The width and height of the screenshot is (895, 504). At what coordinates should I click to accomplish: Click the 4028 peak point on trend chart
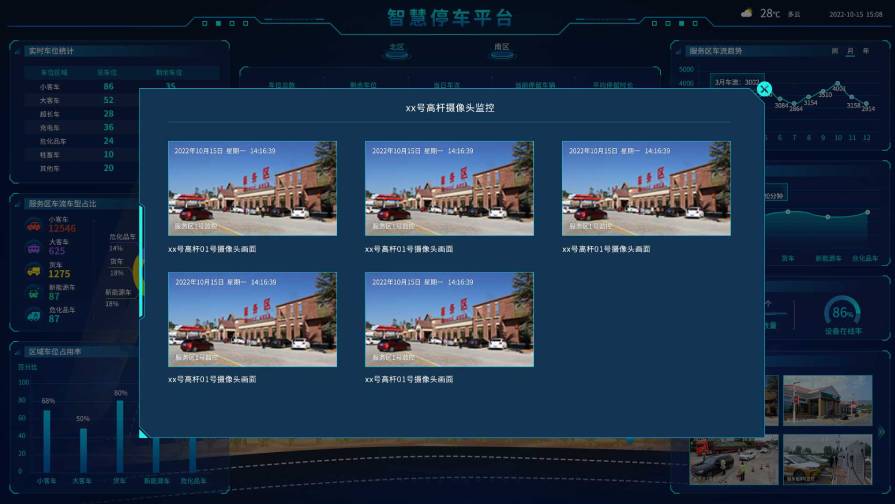tap(837, 83)
